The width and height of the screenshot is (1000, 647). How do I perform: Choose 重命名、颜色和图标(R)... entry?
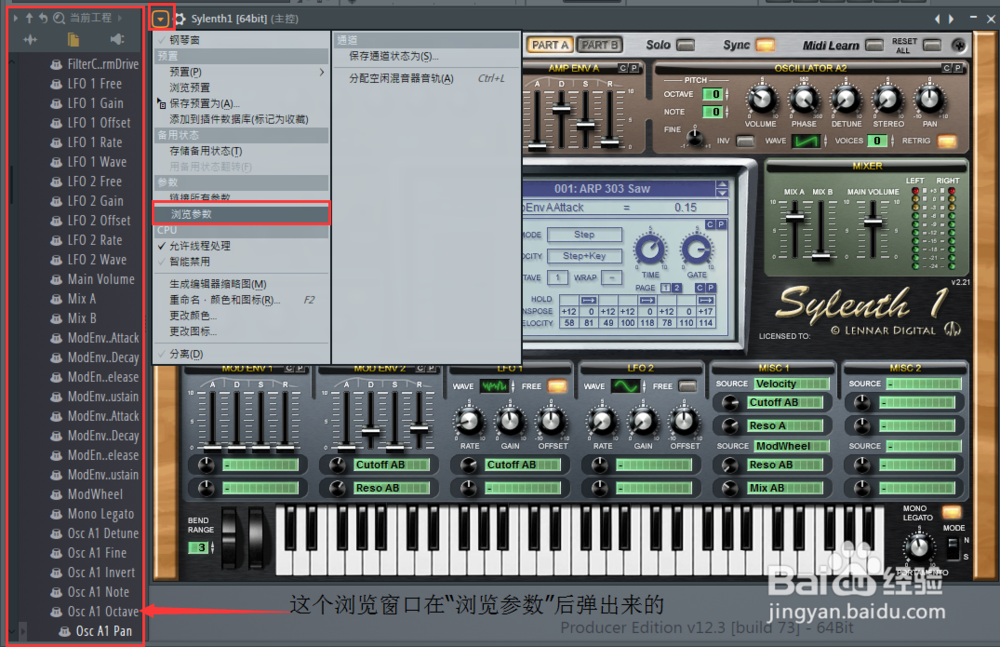click(241, 300)
